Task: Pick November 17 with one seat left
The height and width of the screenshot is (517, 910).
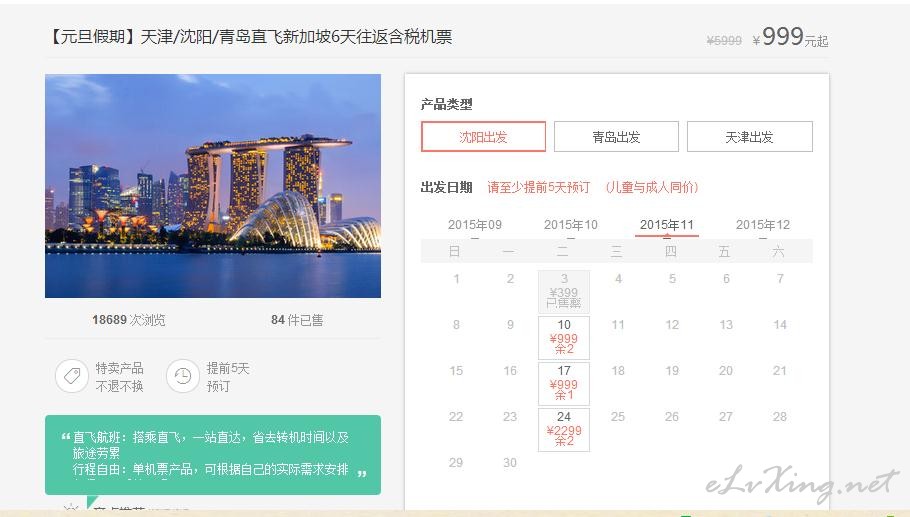Action: 564,384
